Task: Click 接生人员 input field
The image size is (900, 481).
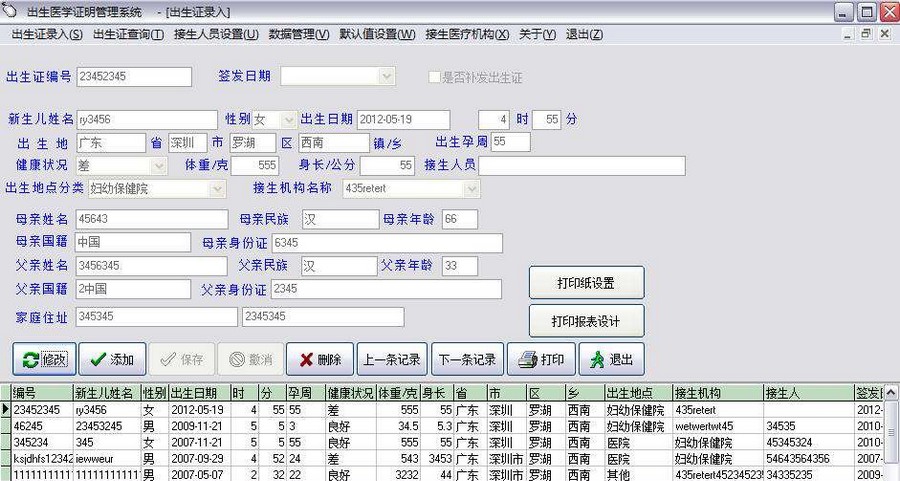Action: click(x=582, y=166)
